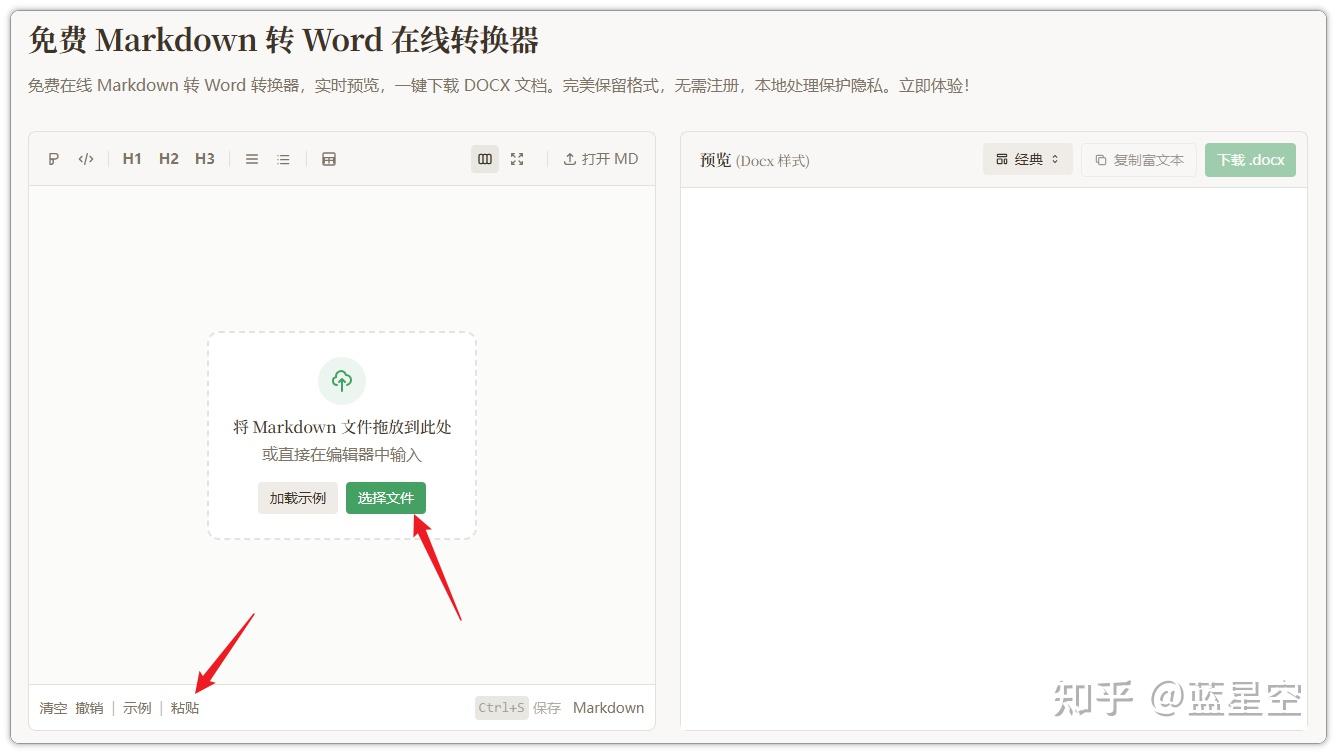The height and width of the screenshot is (754, 1337).
Task: Choose a file with 选择文件
Action: click(x=386, y=498)
